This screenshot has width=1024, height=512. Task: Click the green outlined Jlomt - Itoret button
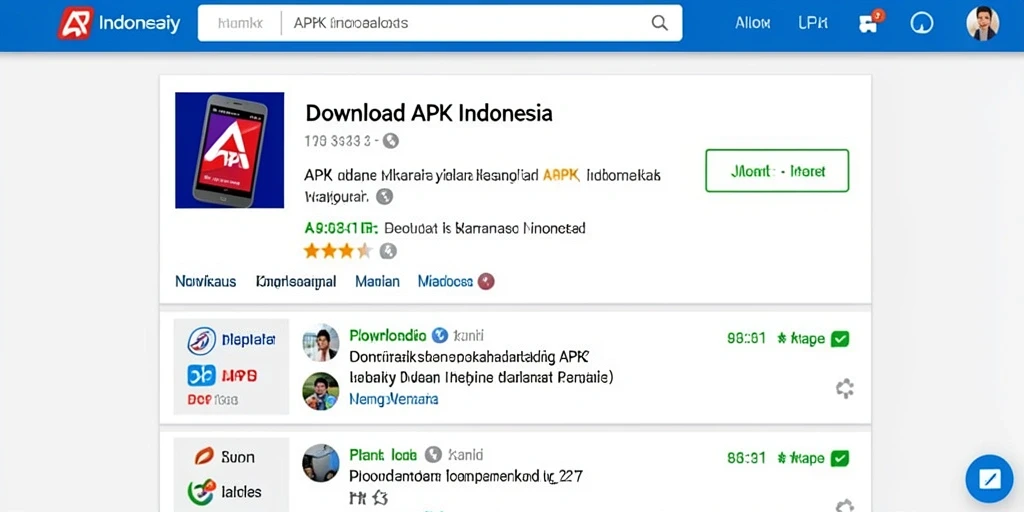777,171
